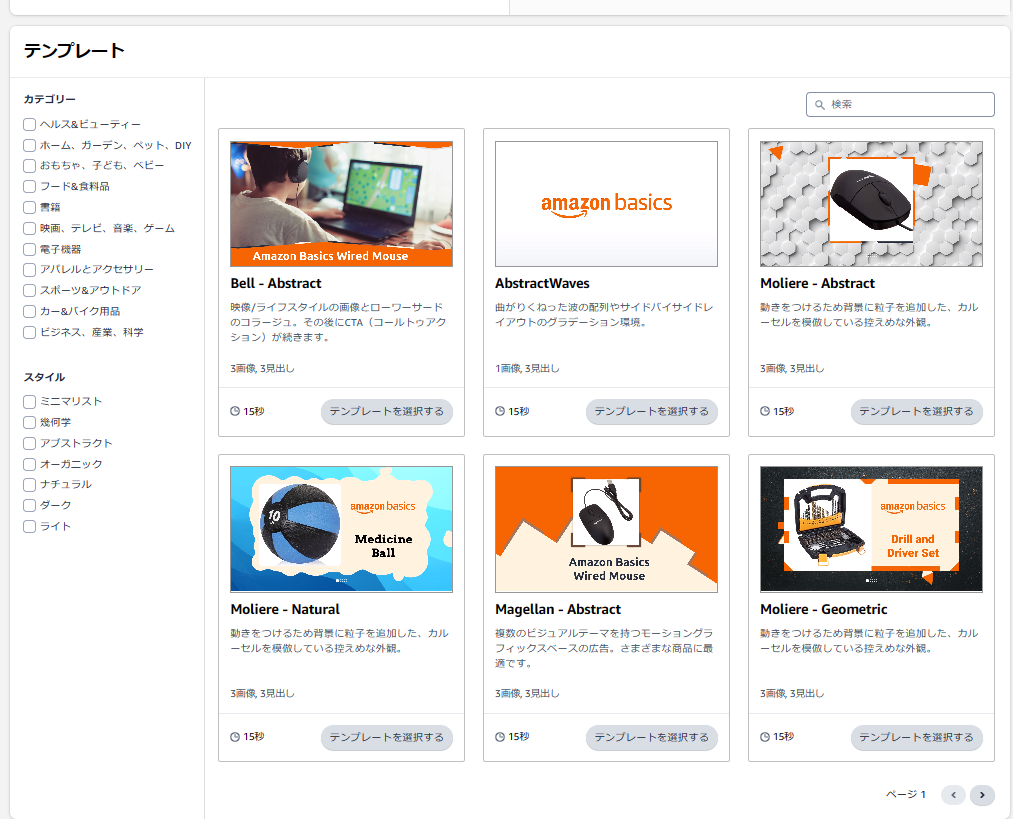The width and height of the screenshot is (1013, 819).
Task: Click clock icon on Moliere - Geometric card
Action: click(765, 737)
